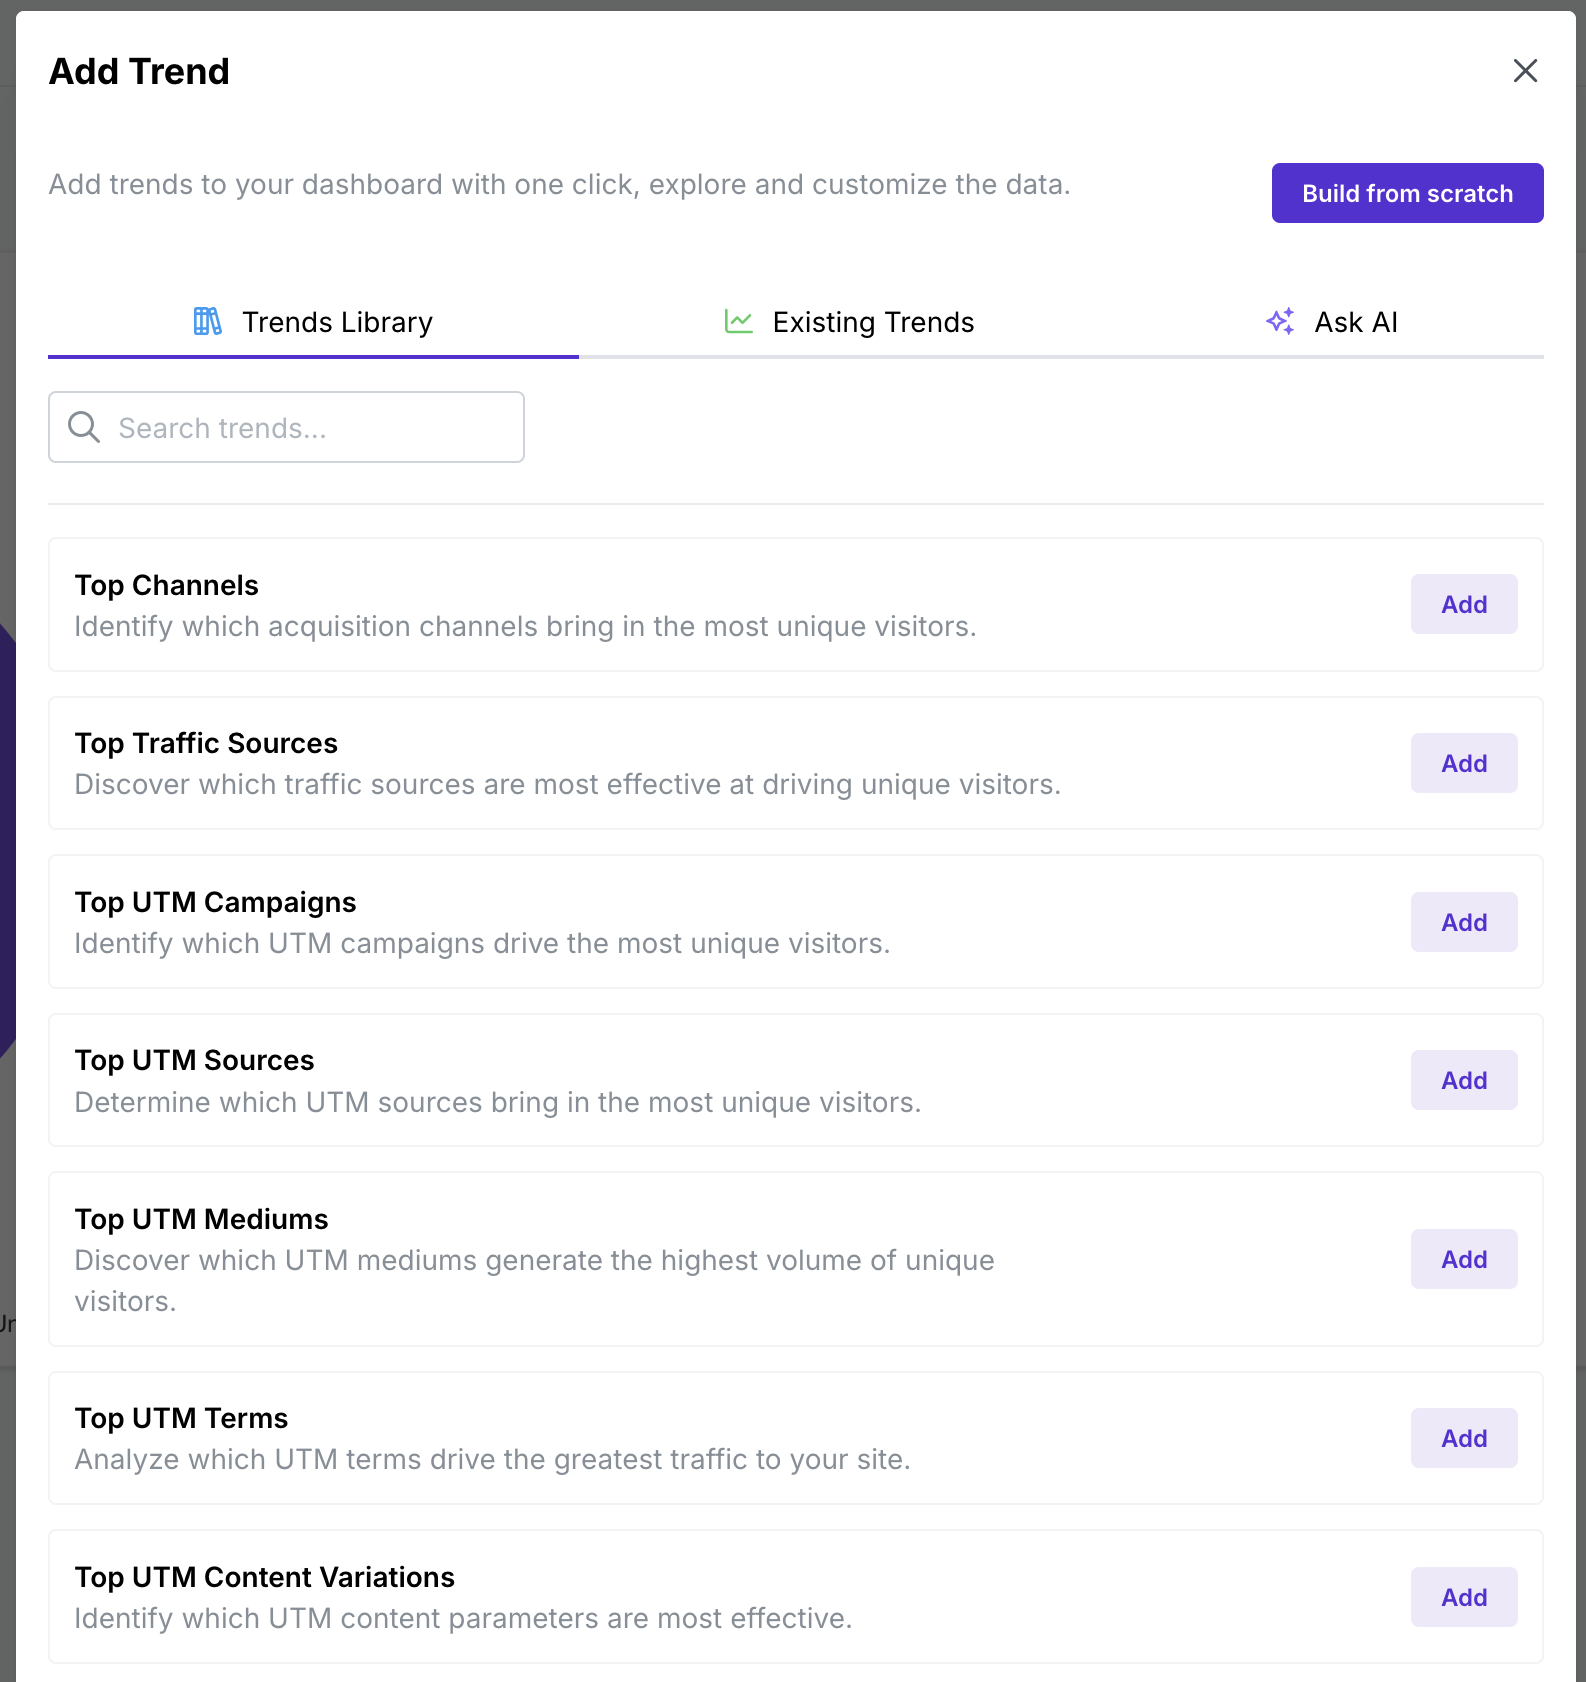Add the Top UTM Sources trend
The height and width of the screenshot is (1682, 1586).
(x=1463, y=1080)
